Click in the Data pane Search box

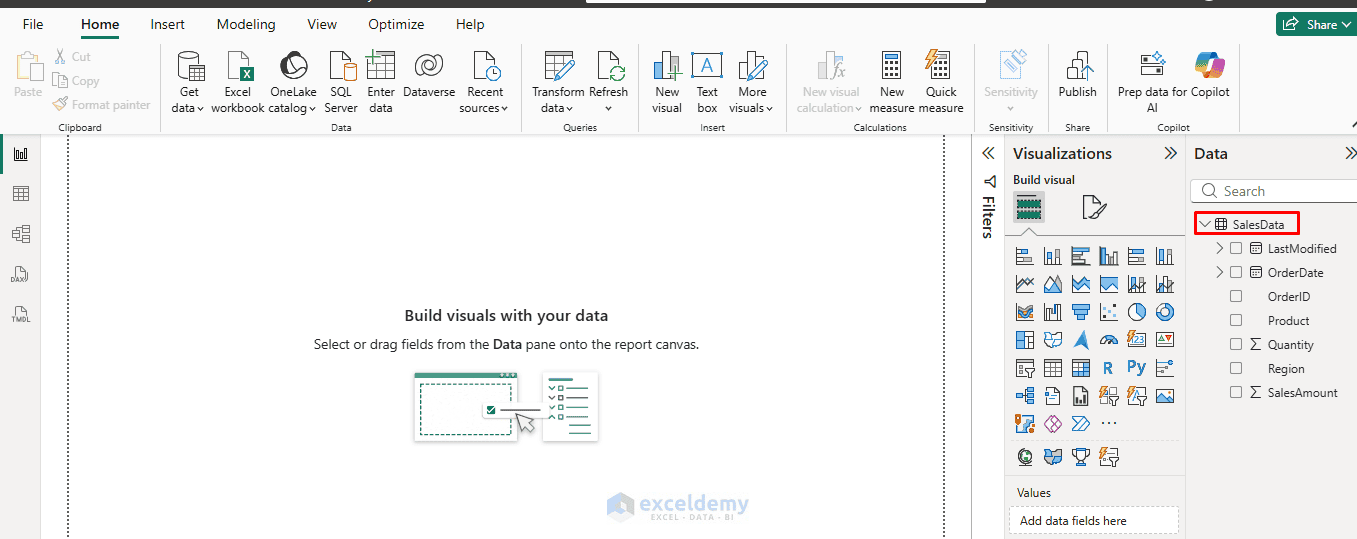[x=1273, y=191]
